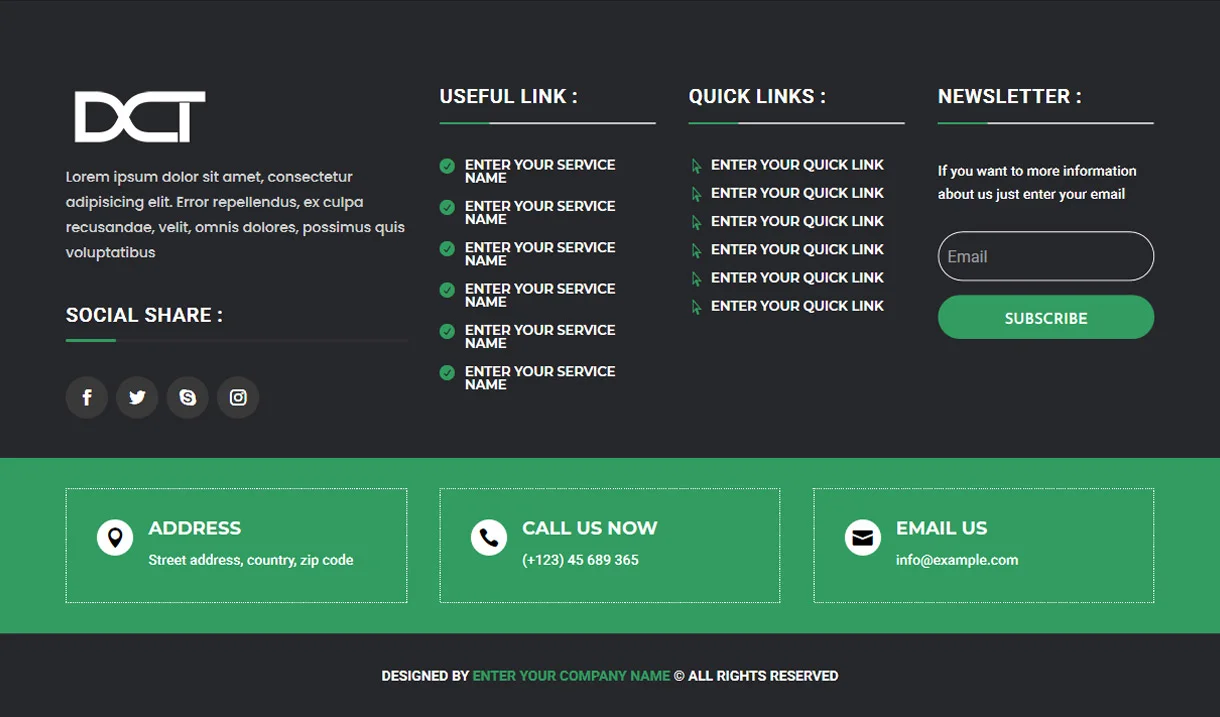The width and height of the screenshot is (1220, 717).
Task: Click the location pin icon in Address card
Action: pyautogui.click(x=114, y=537)
